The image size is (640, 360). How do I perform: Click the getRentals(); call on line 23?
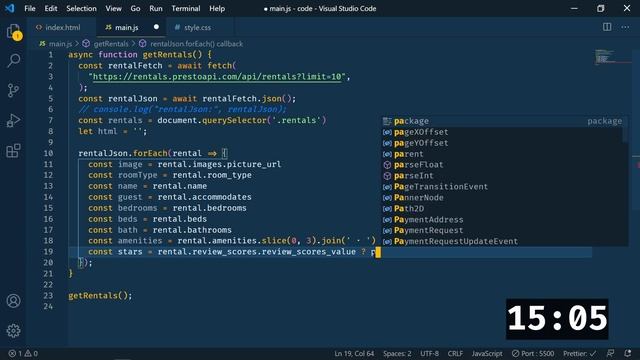coord(100,296)
